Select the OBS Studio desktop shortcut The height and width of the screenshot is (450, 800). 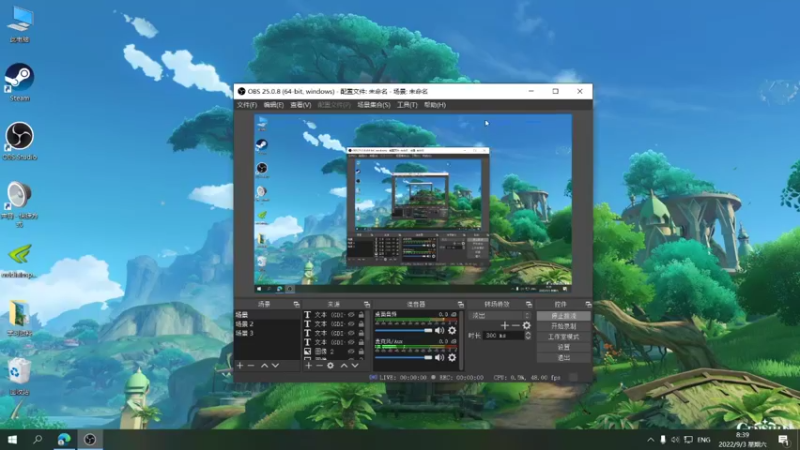(x=19, y=141)
